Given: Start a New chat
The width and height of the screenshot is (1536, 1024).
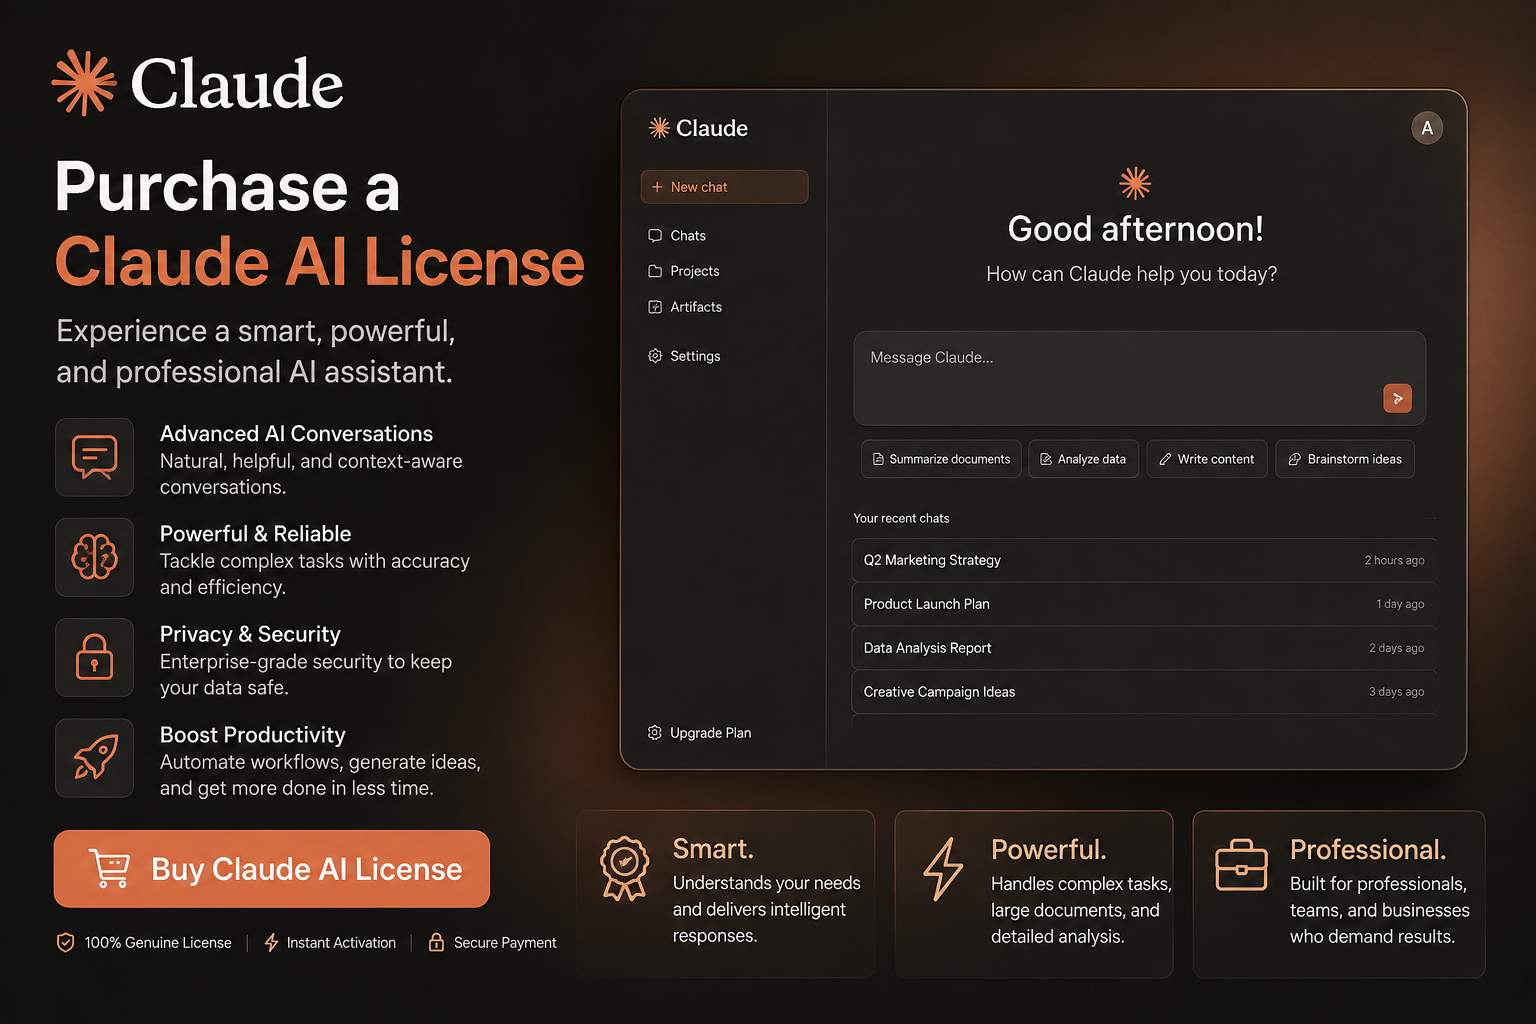Looking at the screenshot, I should [724, 187].
